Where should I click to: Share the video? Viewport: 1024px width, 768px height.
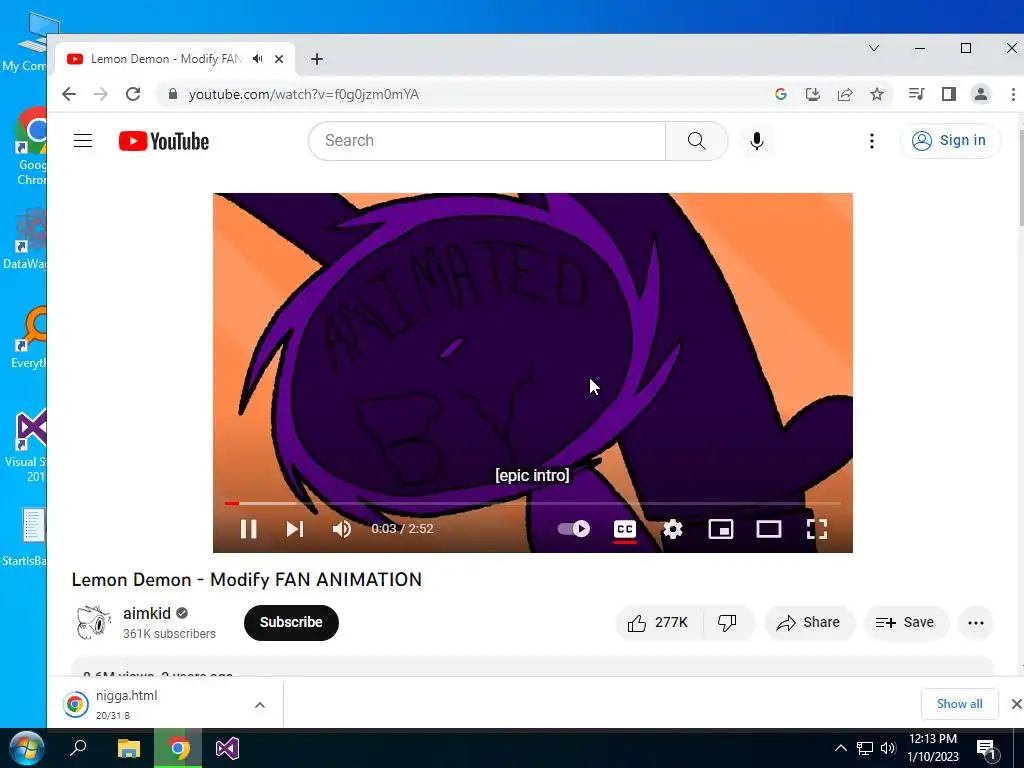(x=808, y=622)
